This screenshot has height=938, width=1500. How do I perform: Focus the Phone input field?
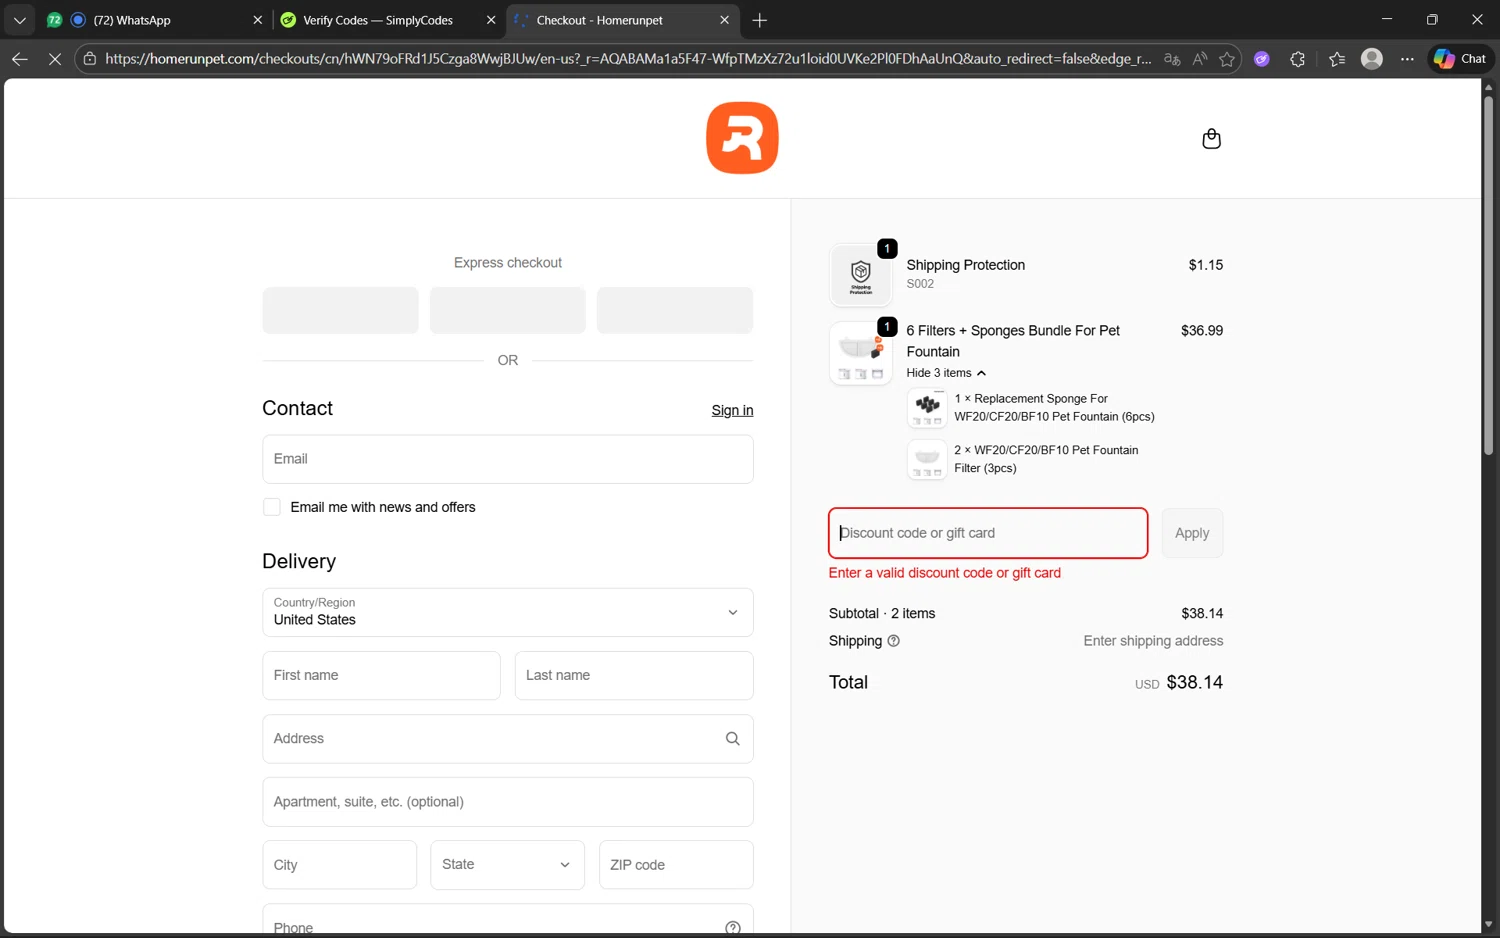(x=508, y=921)
